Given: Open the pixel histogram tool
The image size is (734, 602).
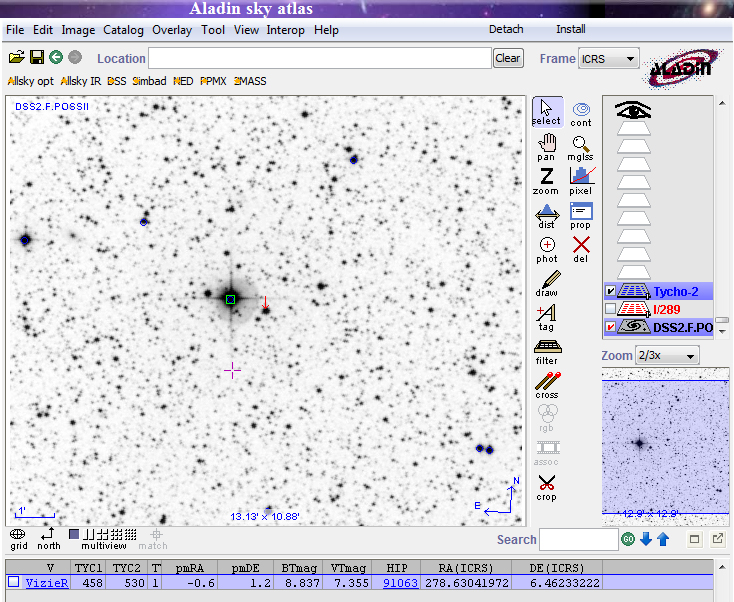Looking at the screenshot, I should (x=581, y=182).
